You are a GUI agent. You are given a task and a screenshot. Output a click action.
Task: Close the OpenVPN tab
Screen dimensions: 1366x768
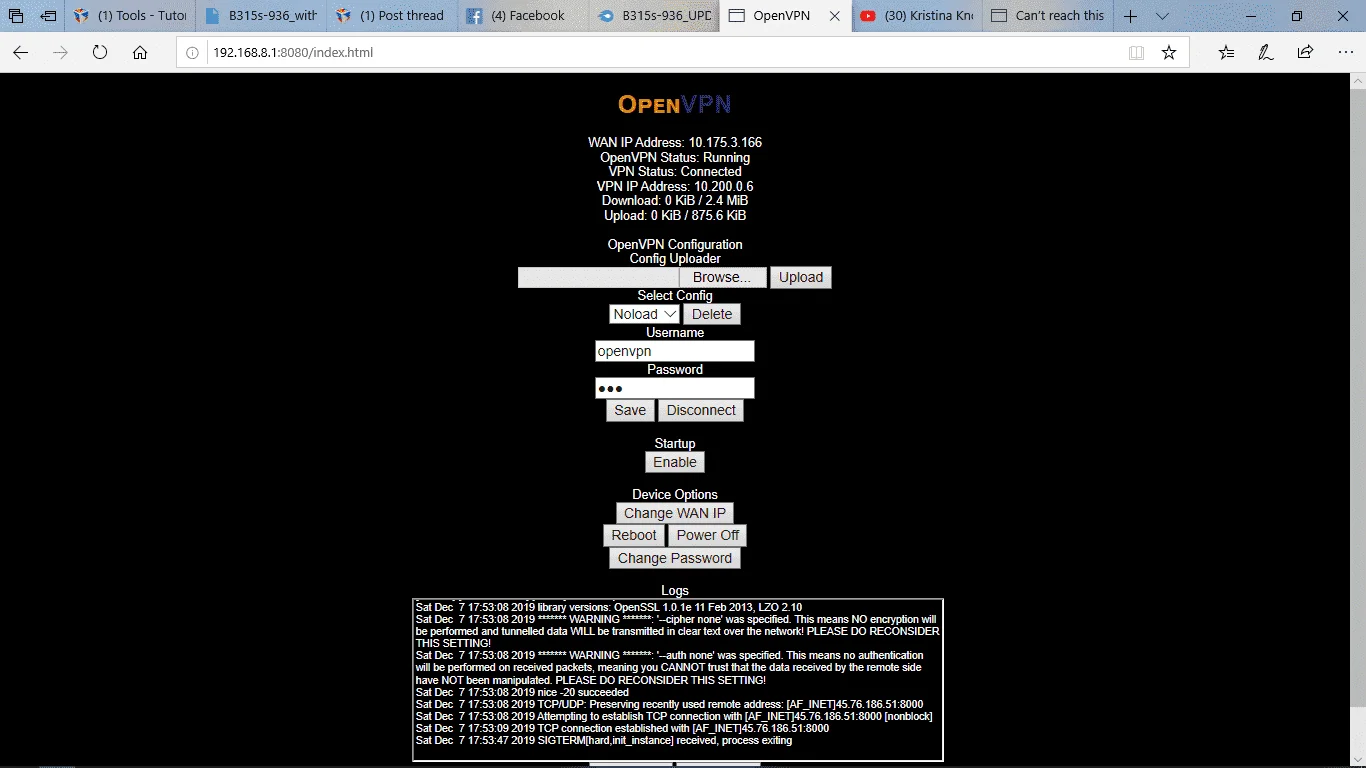click(x=834, y=16)
